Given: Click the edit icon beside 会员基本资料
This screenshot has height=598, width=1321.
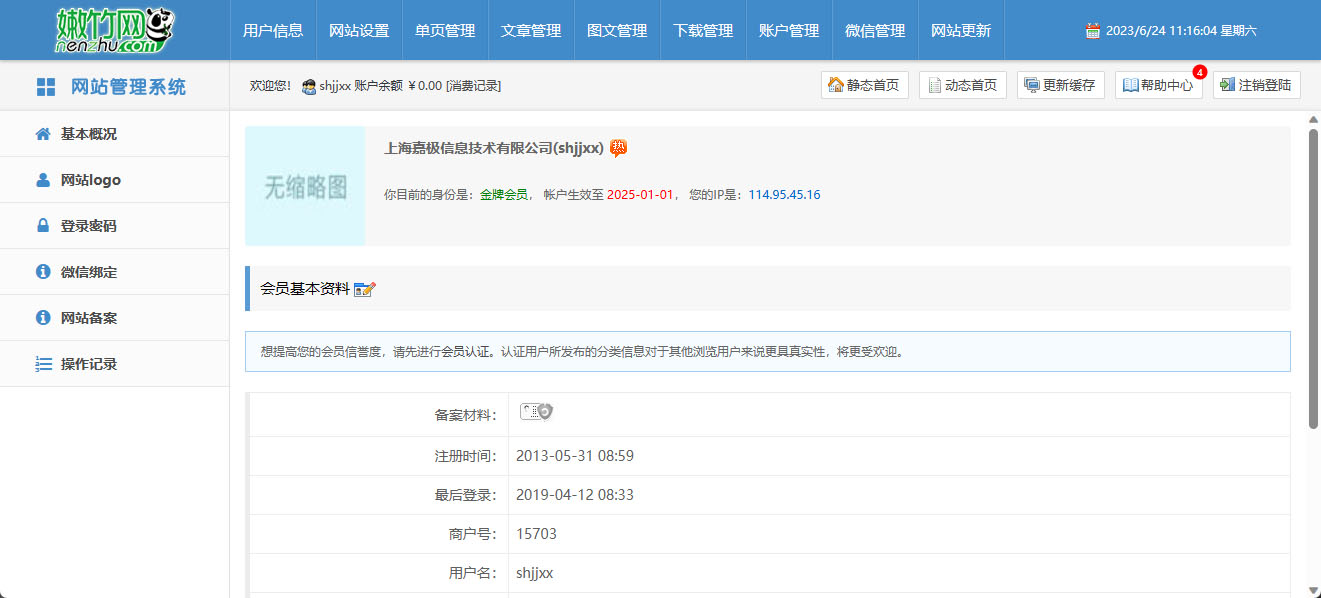Looking at the screenshot, I should (365, 289).
